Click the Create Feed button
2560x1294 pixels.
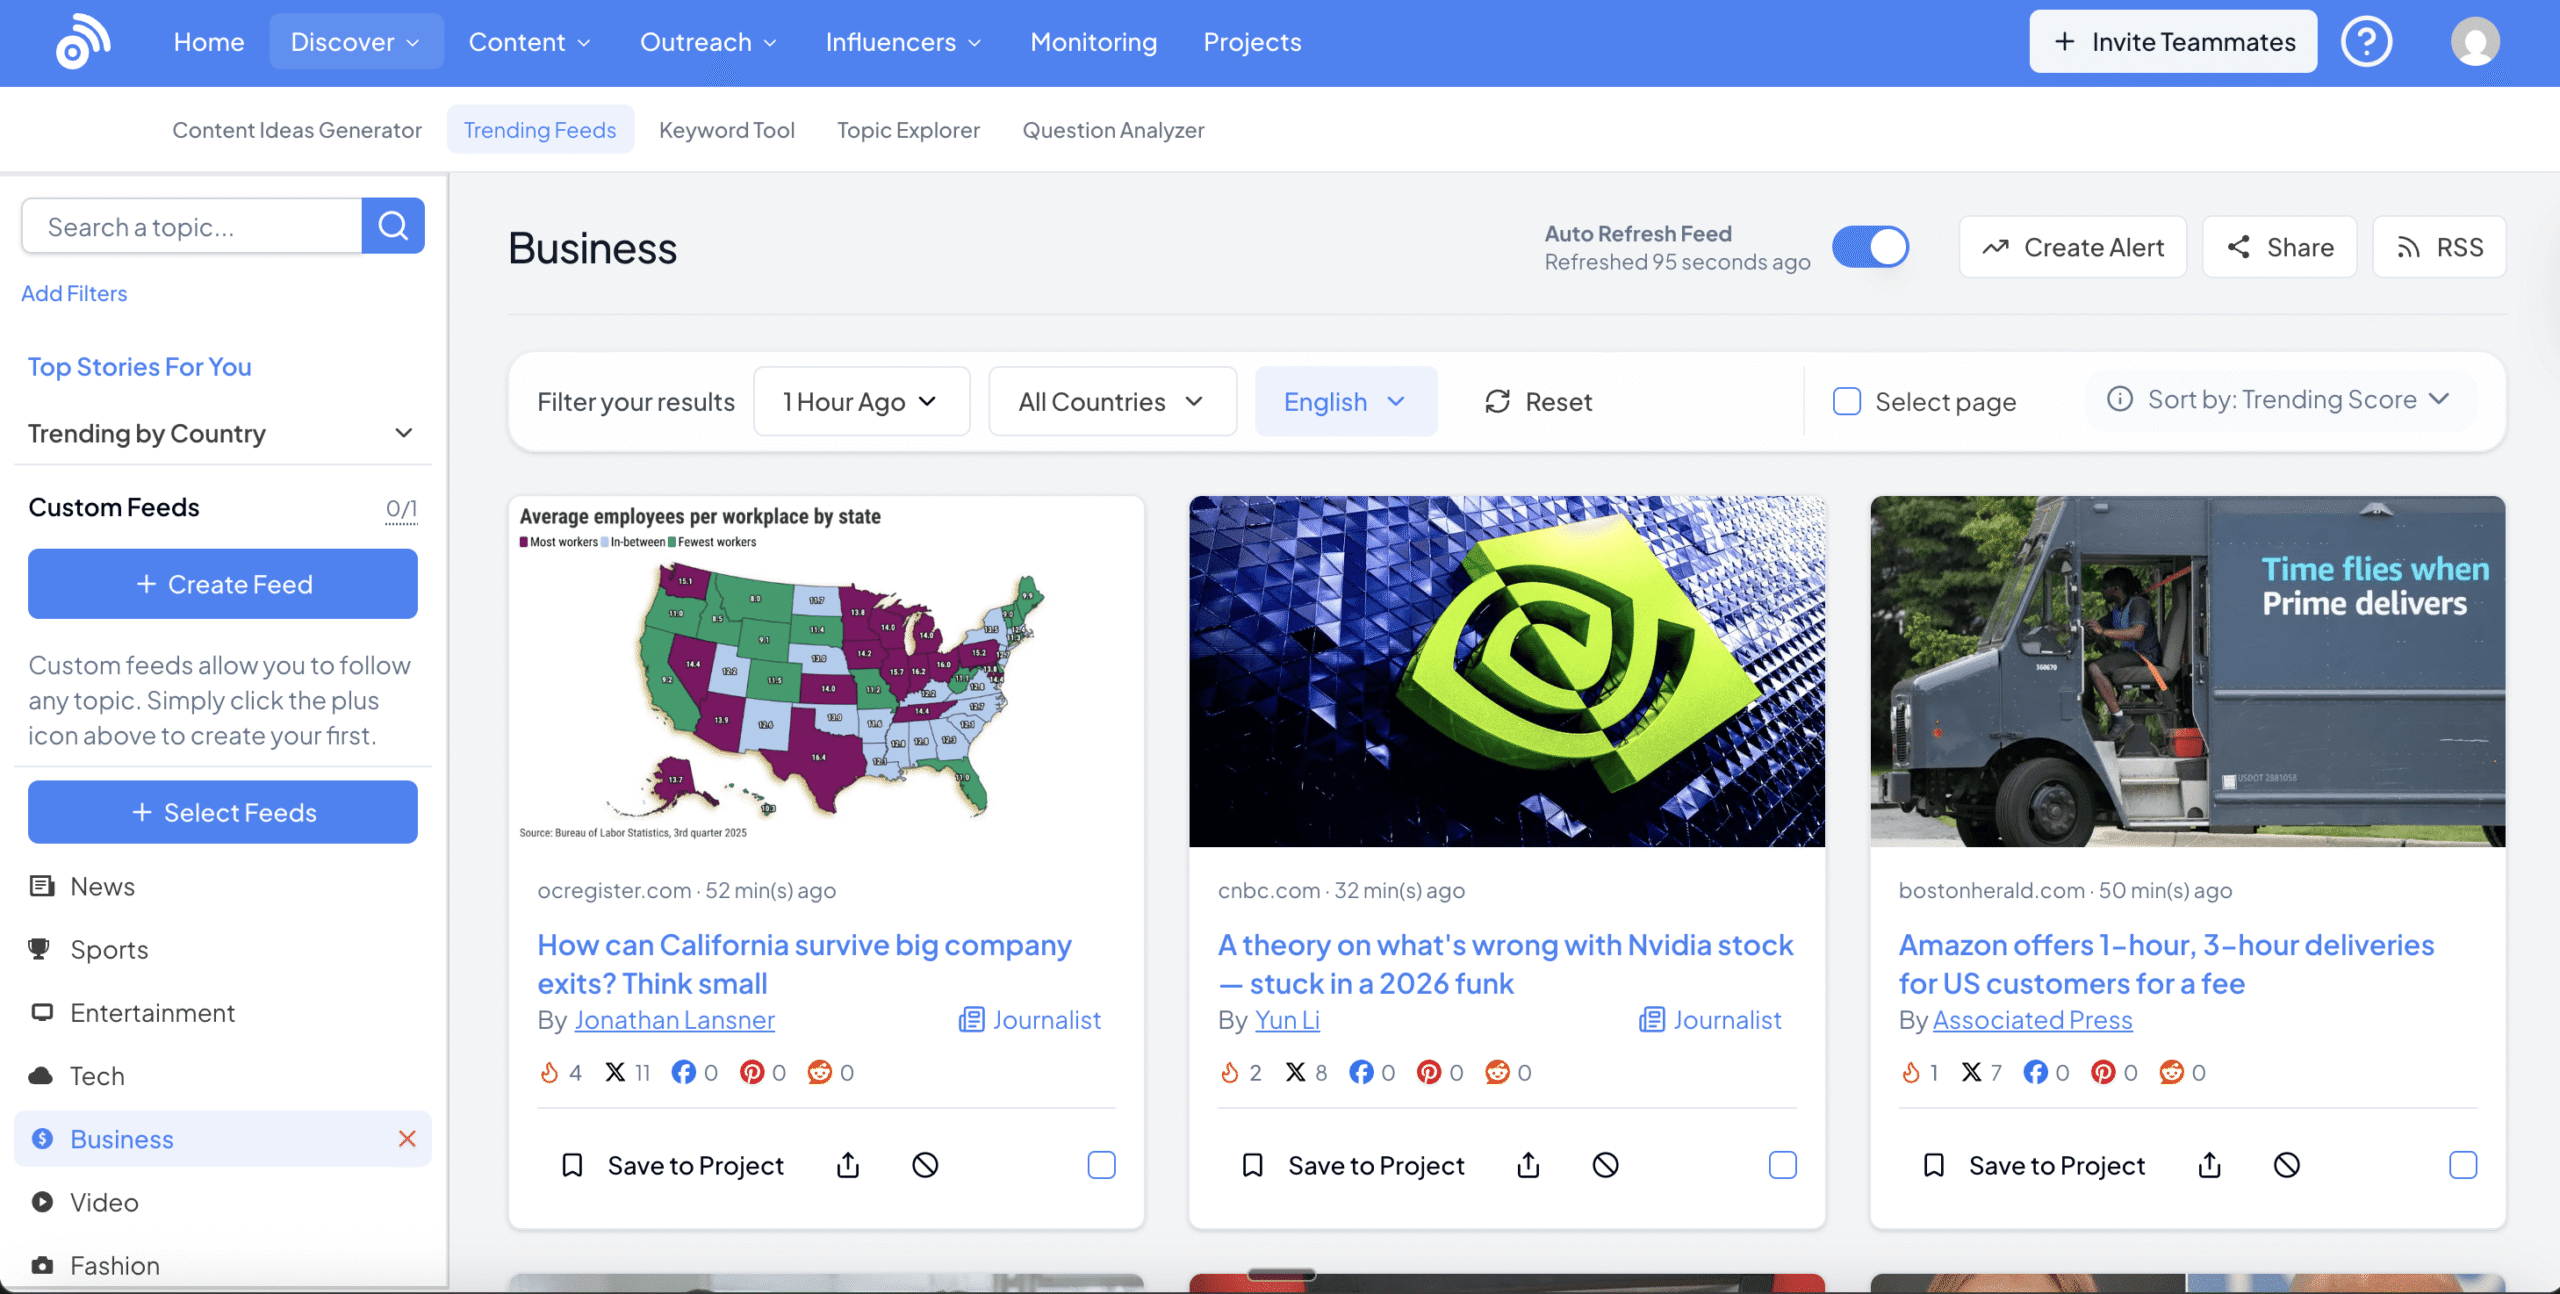(x=223, y=584)
